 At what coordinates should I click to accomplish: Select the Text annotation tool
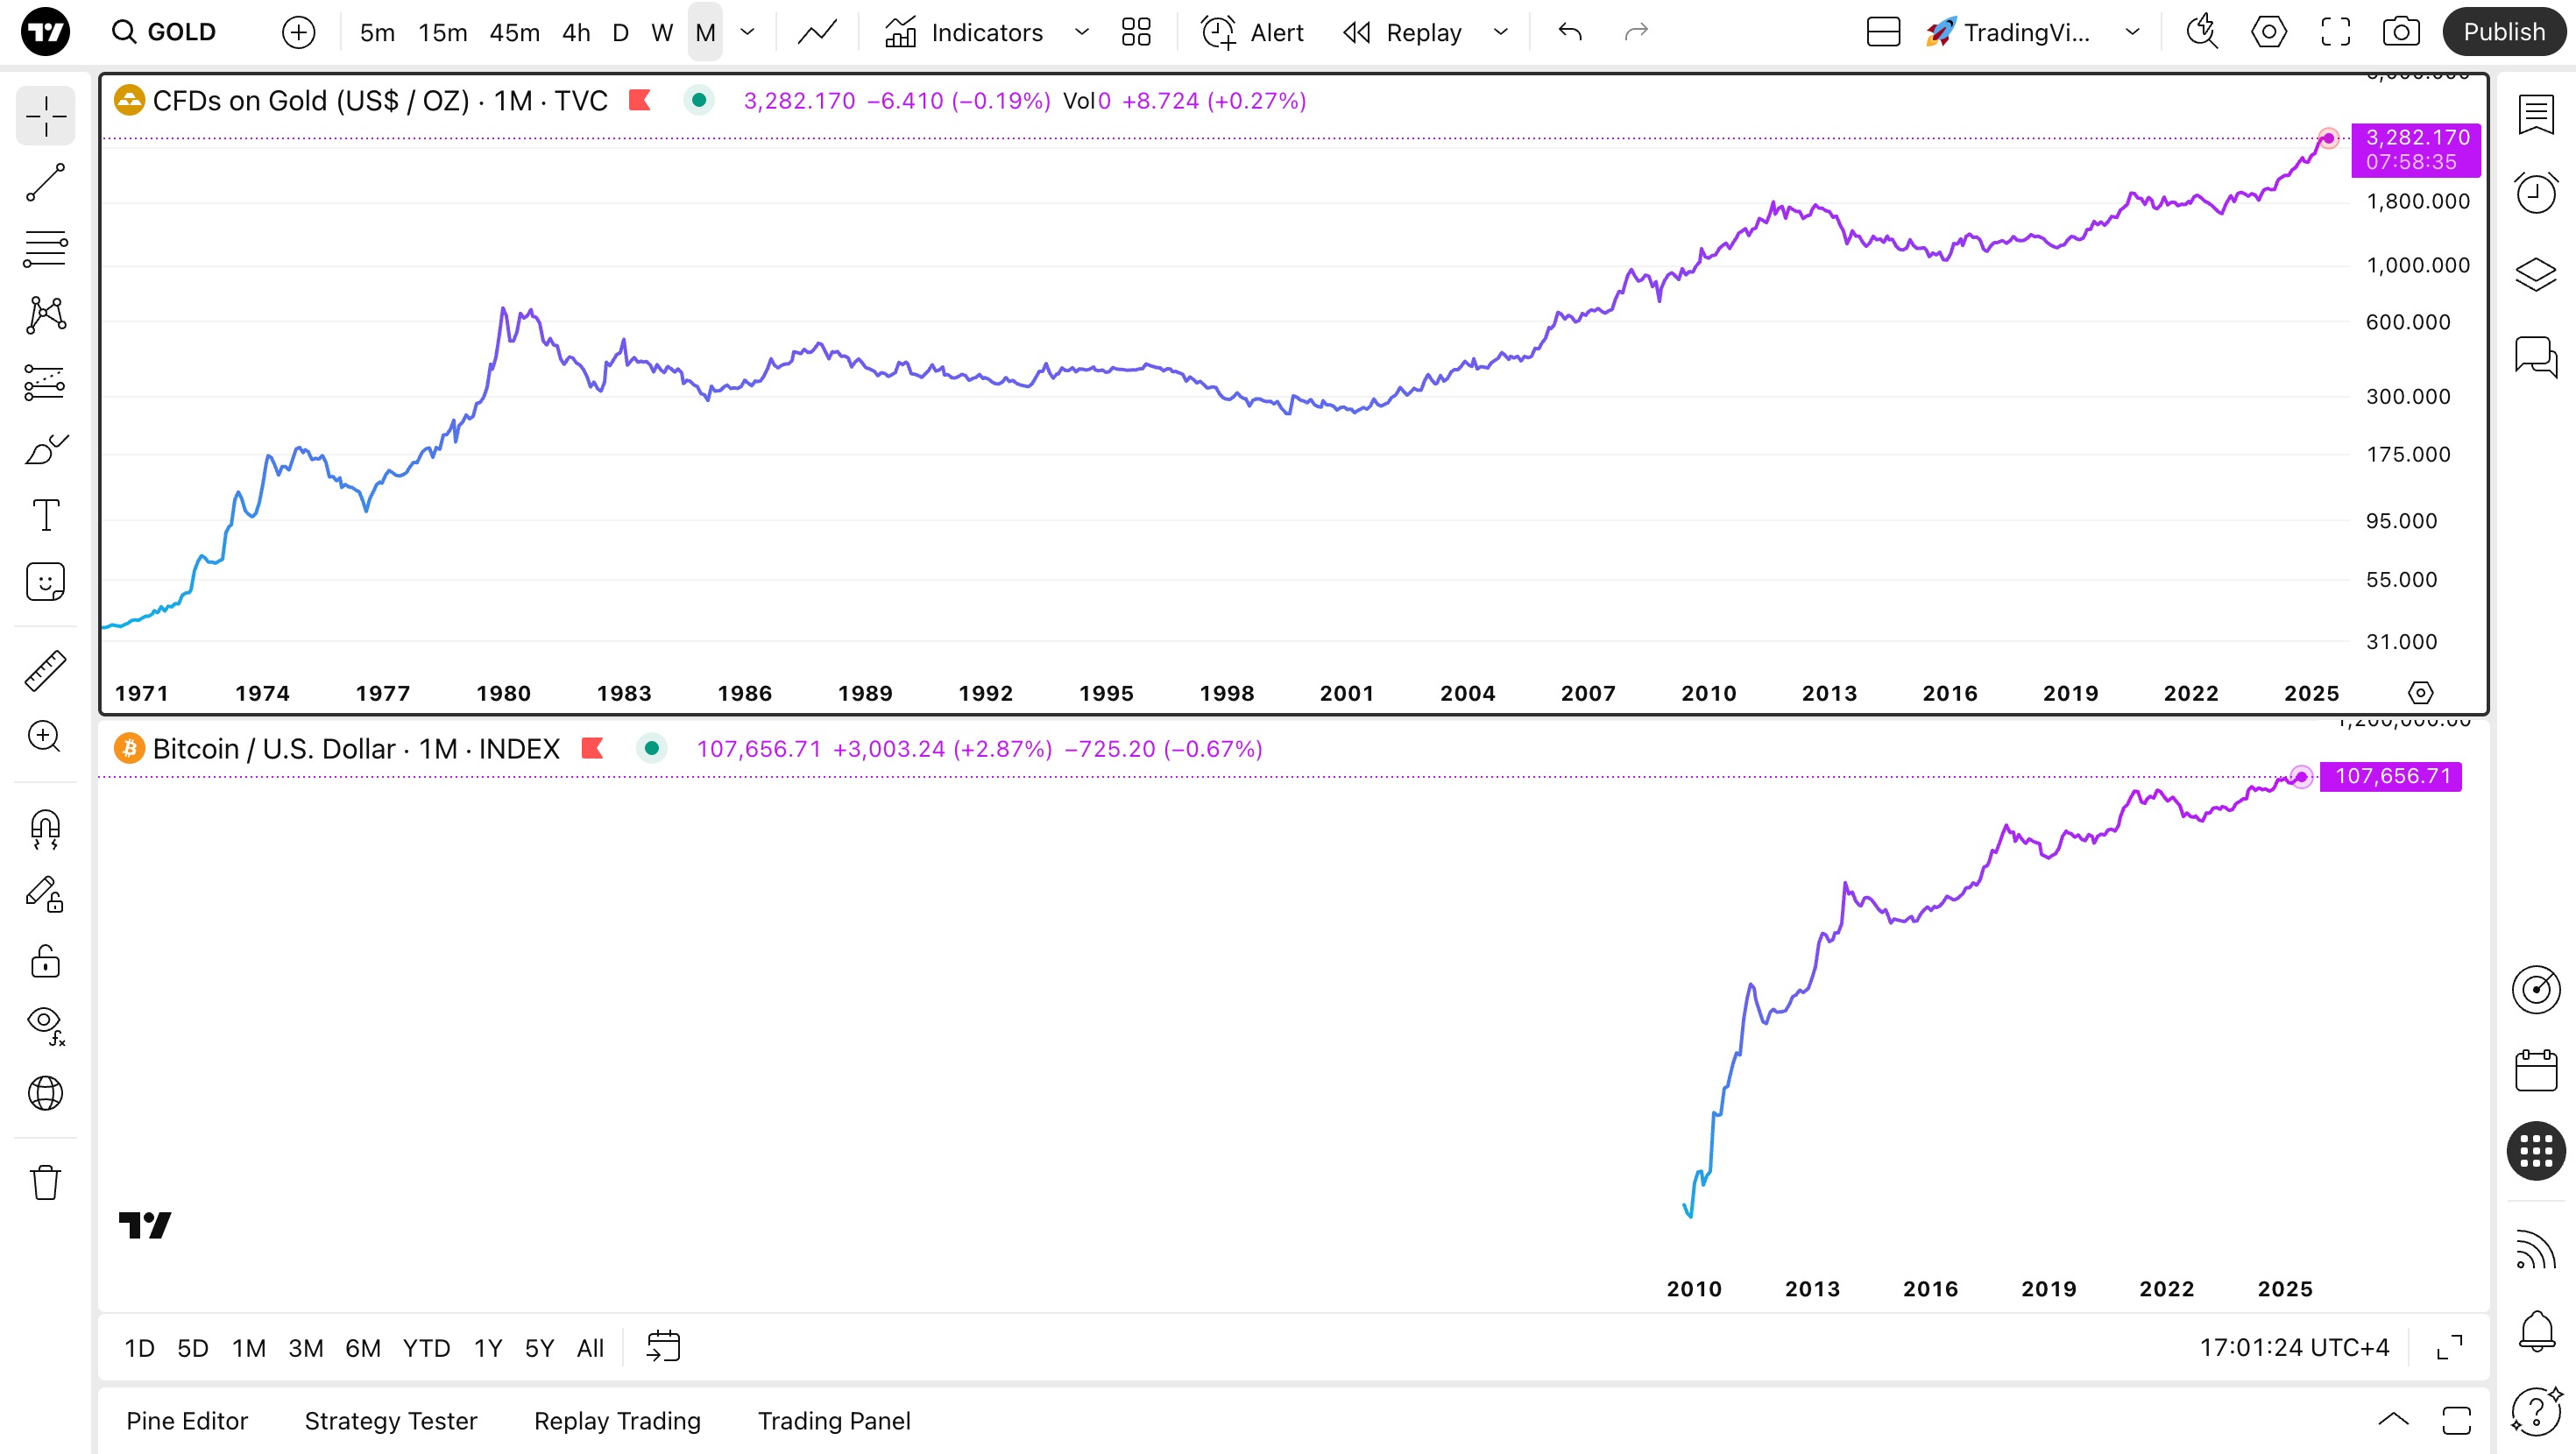coord(45,515)
